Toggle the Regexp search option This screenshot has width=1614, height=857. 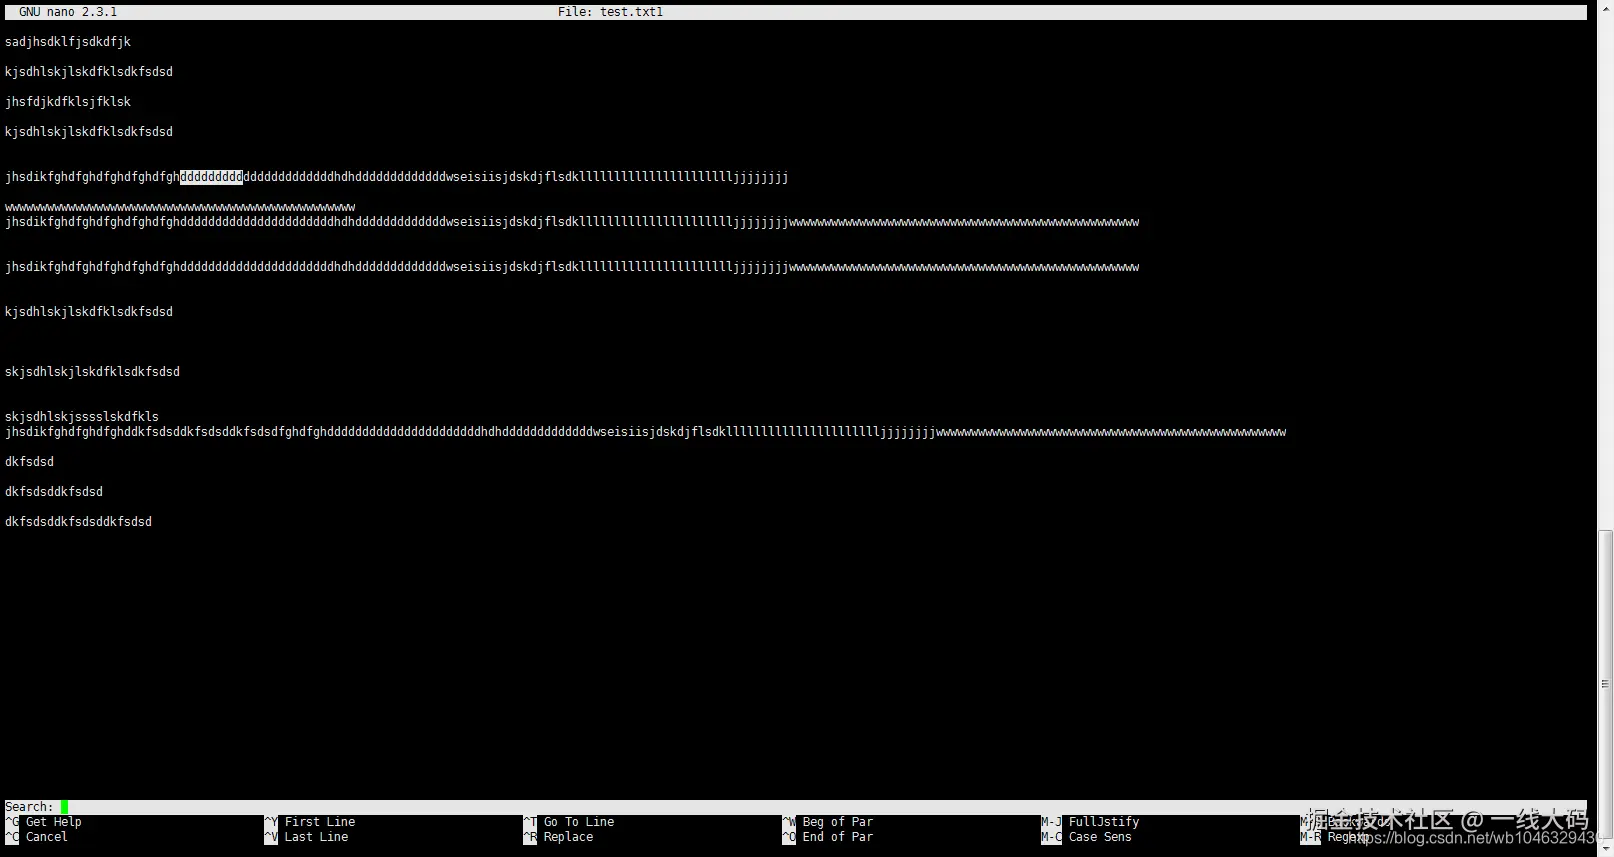(x=1334, y=837)
